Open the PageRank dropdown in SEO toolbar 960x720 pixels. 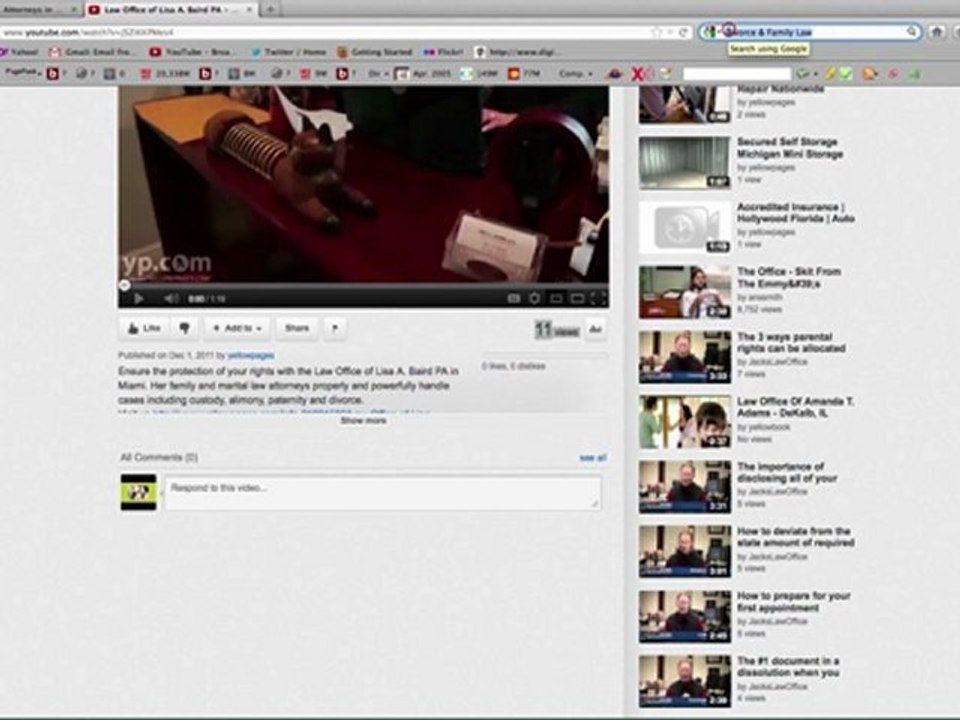pyautogui.click(x=23, y=73)
